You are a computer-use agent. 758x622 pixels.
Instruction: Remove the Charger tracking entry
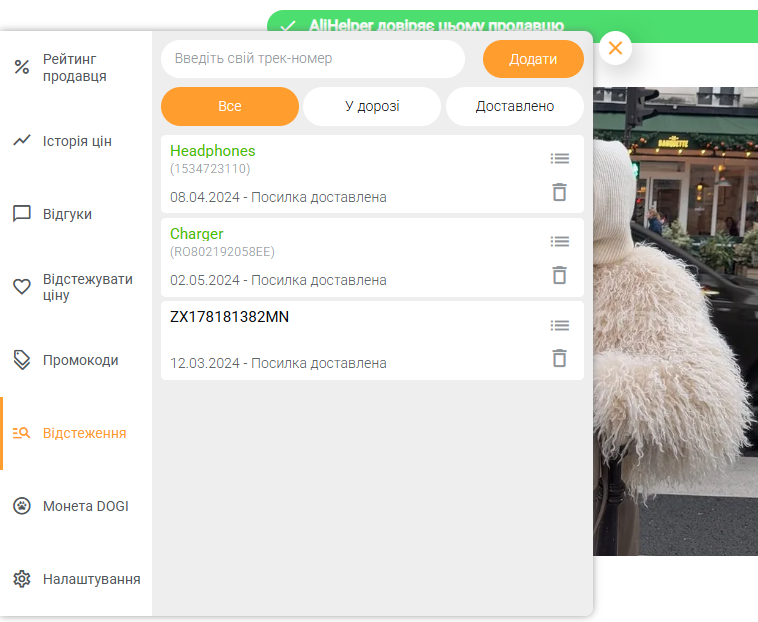pyautogui.click(x=560, y=275)
